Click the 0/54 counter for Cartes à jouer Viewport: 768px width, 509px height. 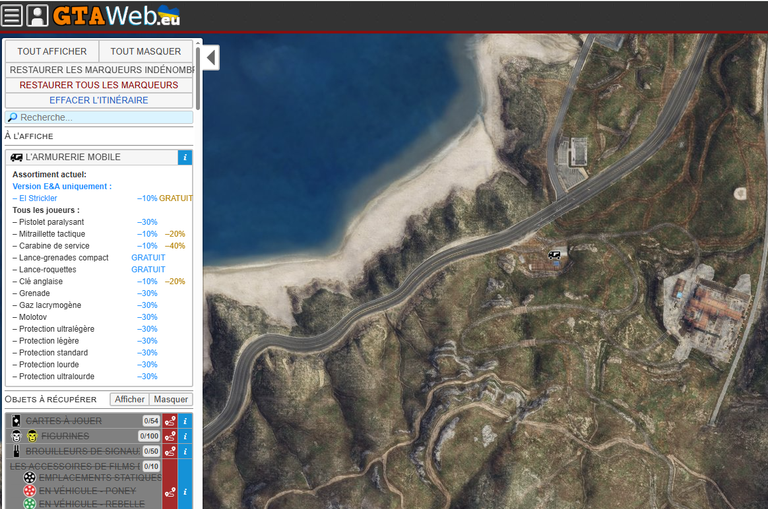point(151,421)
